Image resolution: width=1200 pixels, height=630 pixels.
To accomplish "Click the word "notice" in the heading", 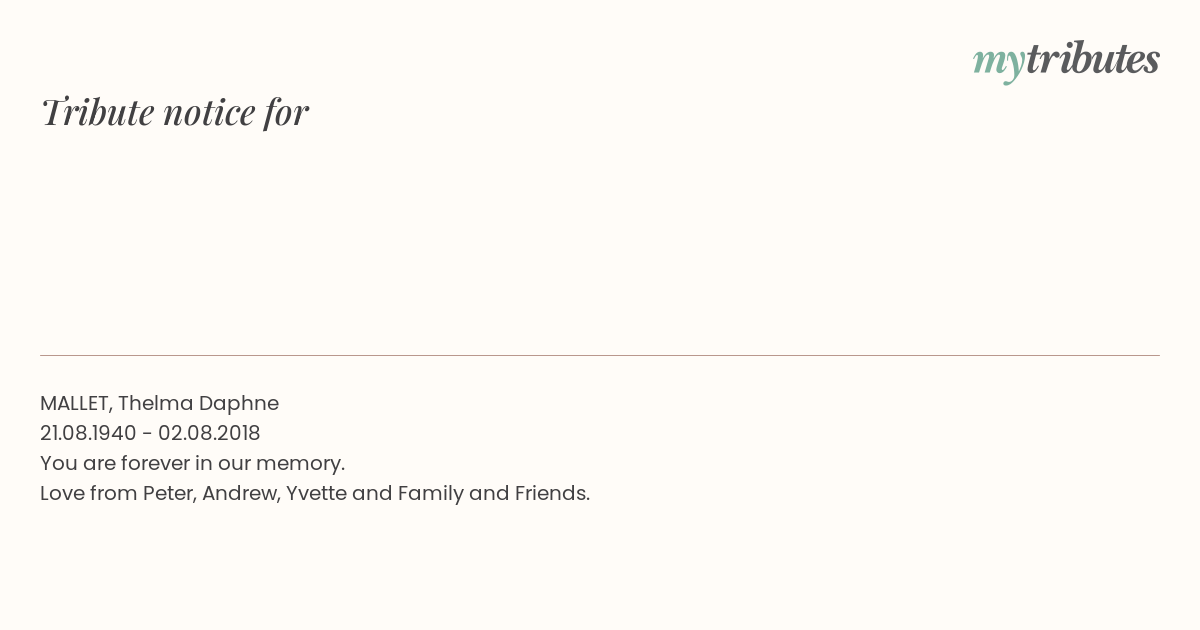I will (x=209, y=113).
